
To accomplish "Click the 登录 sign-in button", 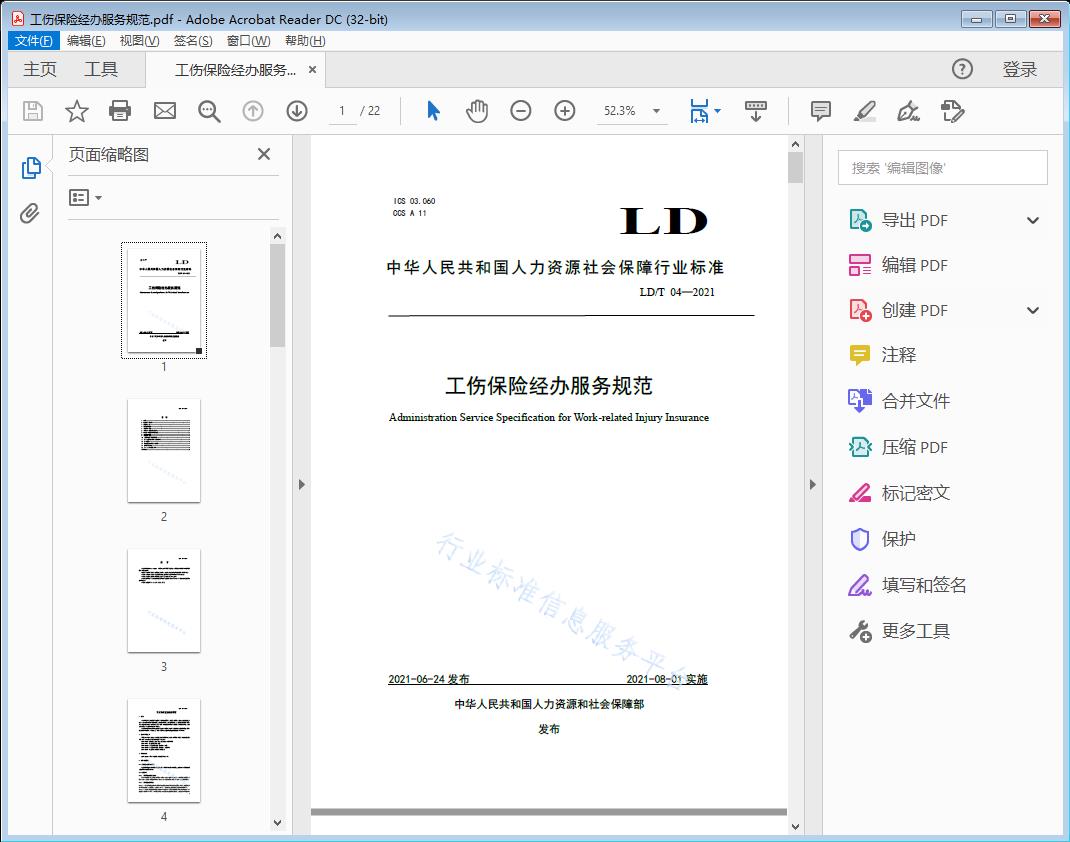I will click(1019, 69).
